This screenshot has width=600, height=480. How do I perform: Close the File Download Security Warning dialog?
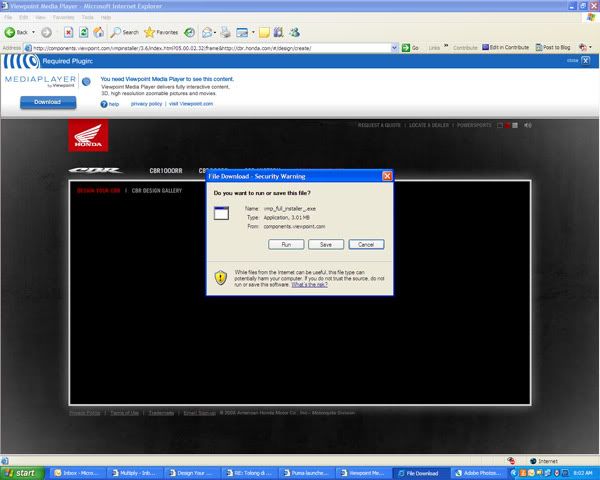pos(387,176)
